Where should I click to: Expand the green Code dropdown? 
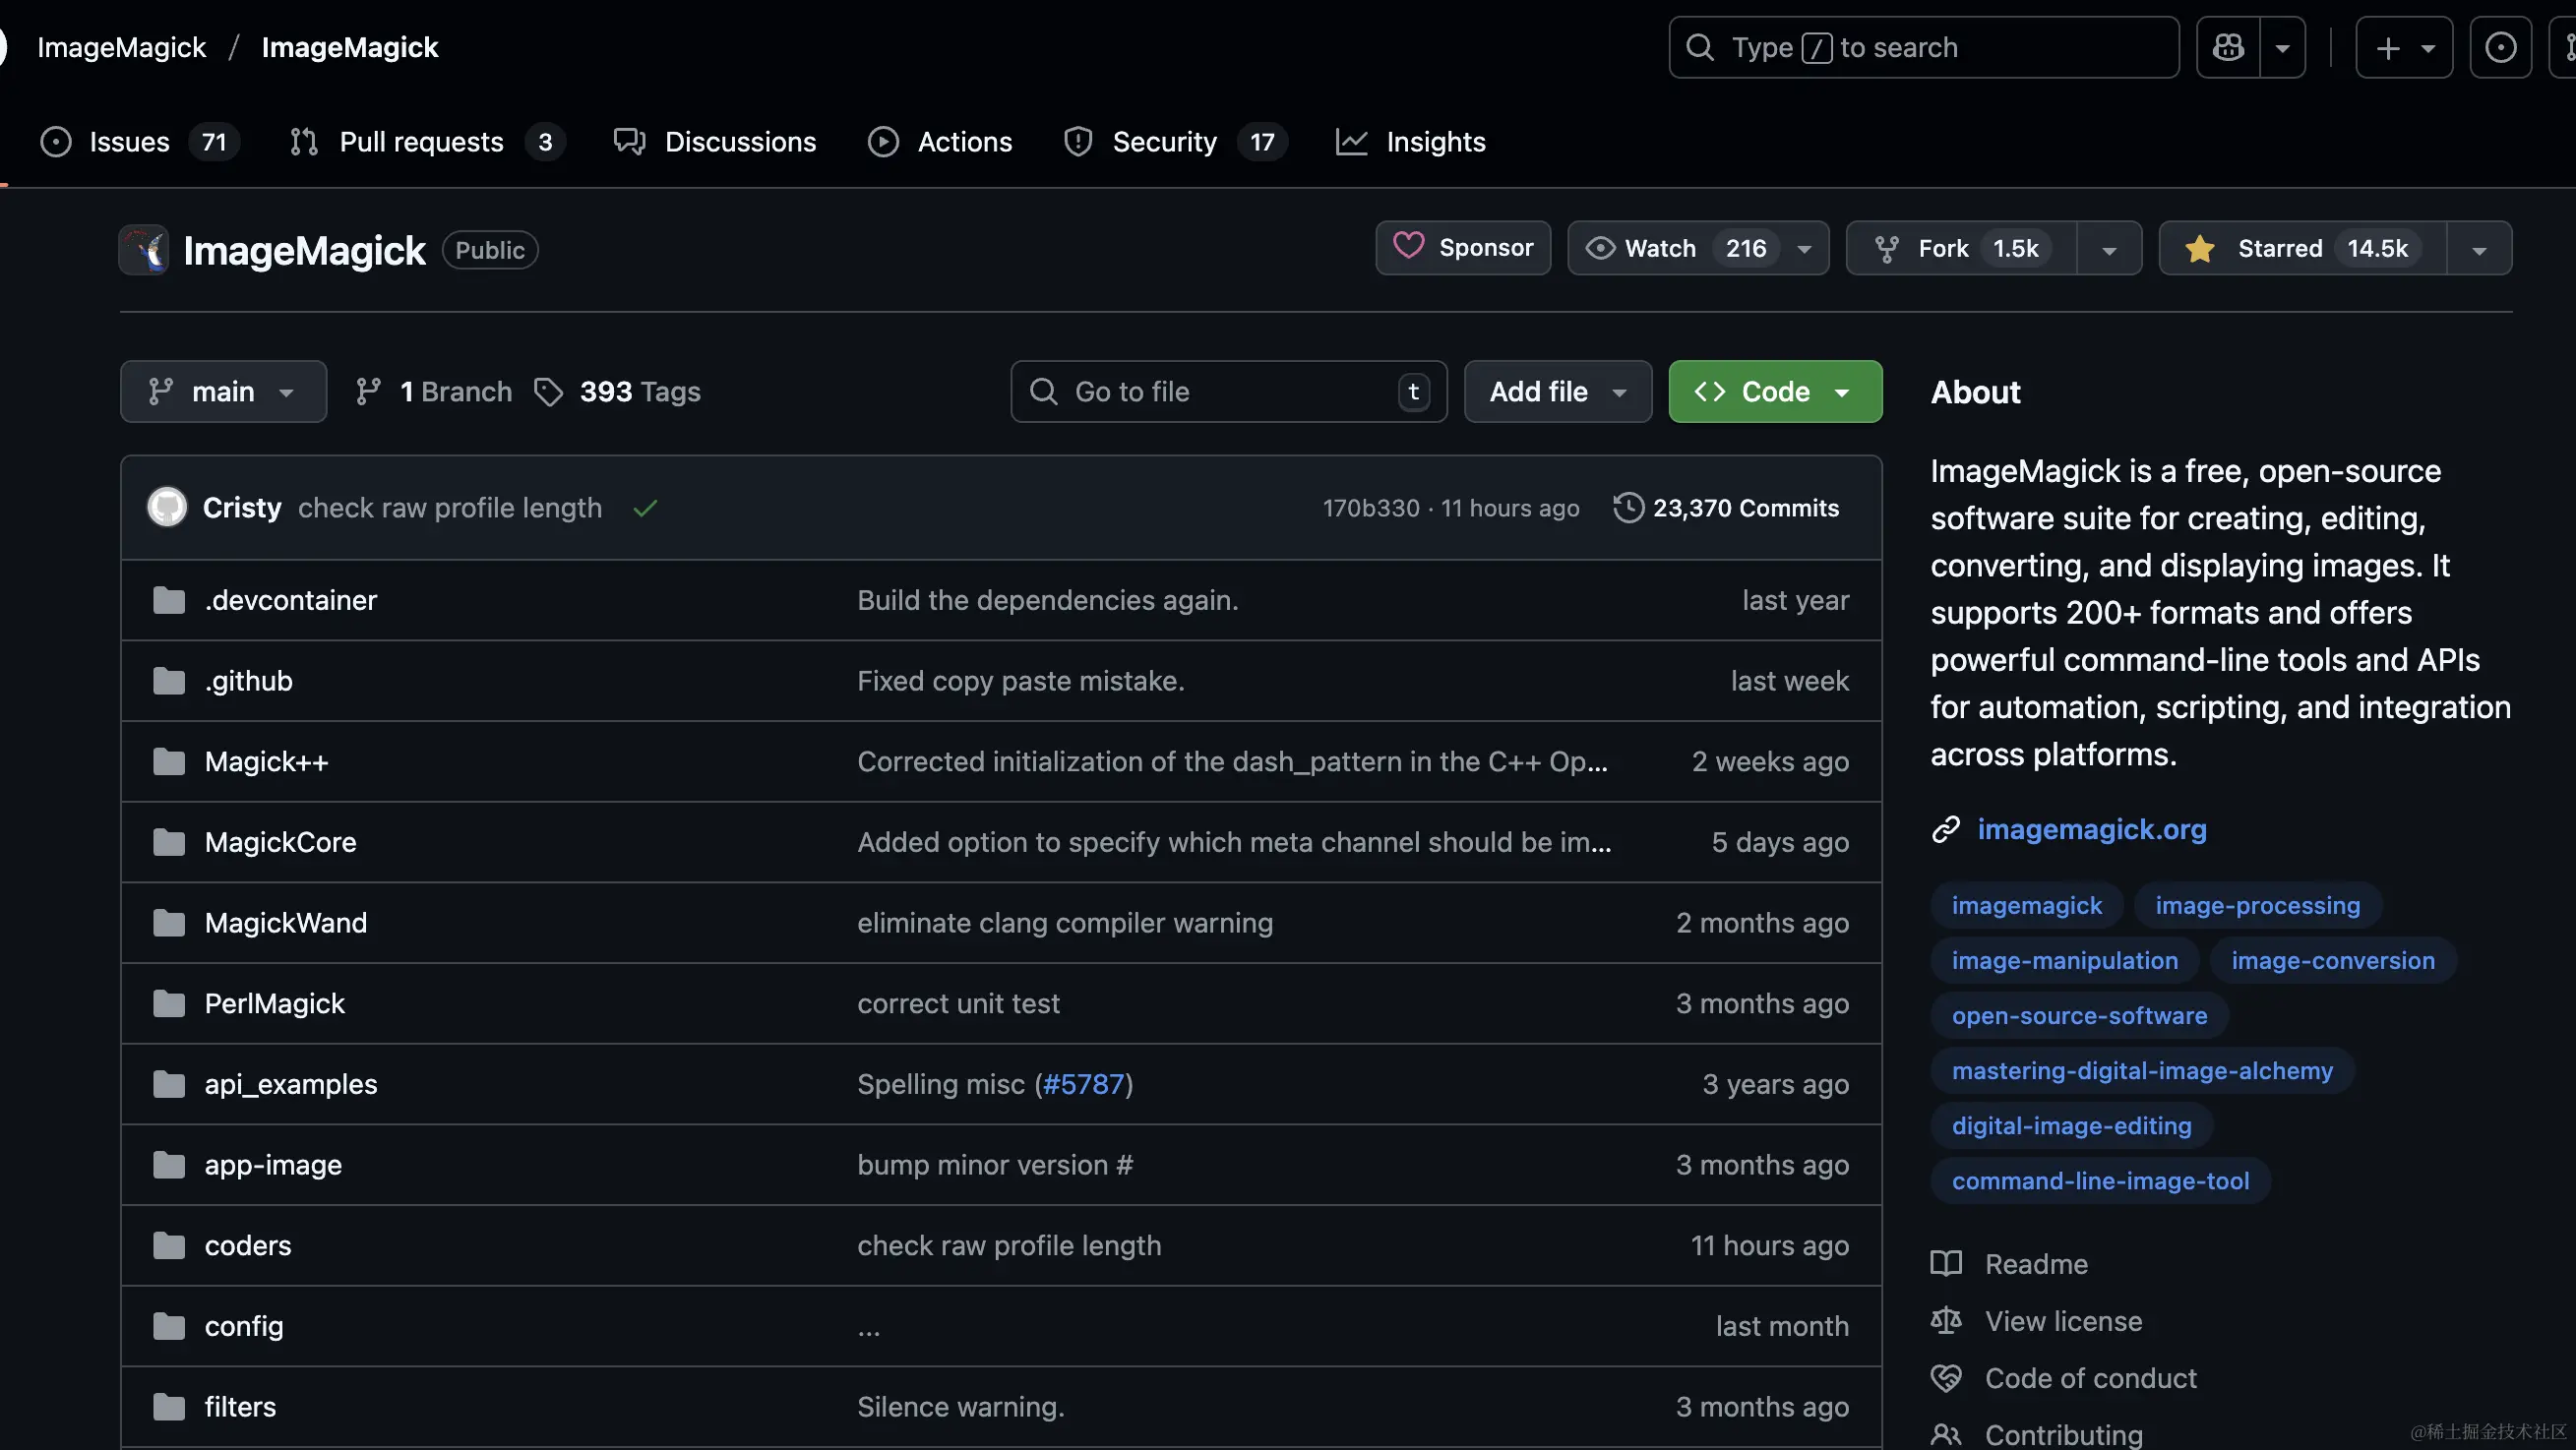pyautogui.click(x=1774, y=392)
